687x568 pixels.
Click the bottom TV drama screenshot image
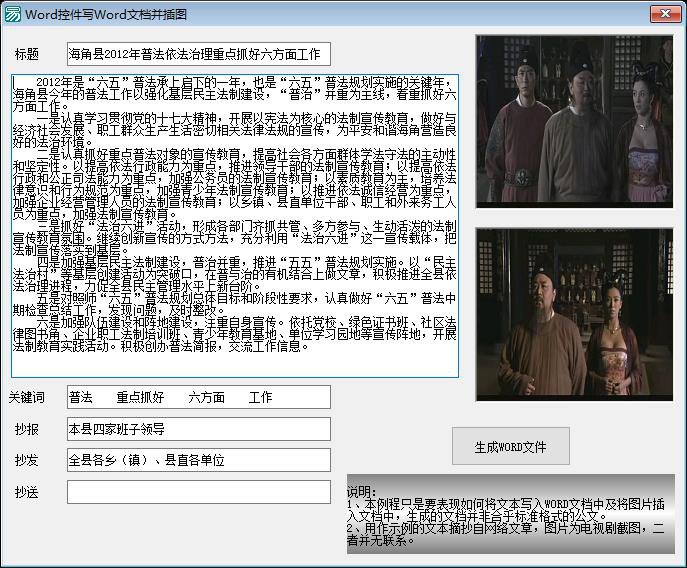(574, 314)
